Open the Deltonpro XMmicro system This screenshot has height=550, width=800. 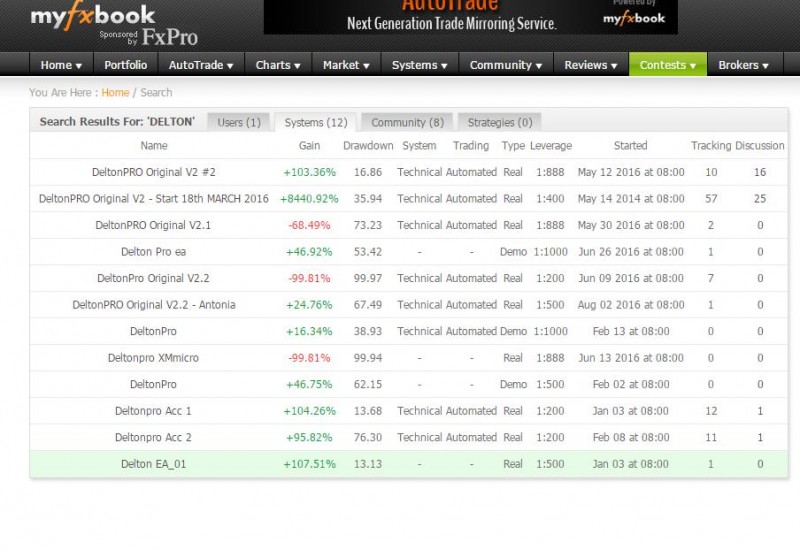(153, 358)
